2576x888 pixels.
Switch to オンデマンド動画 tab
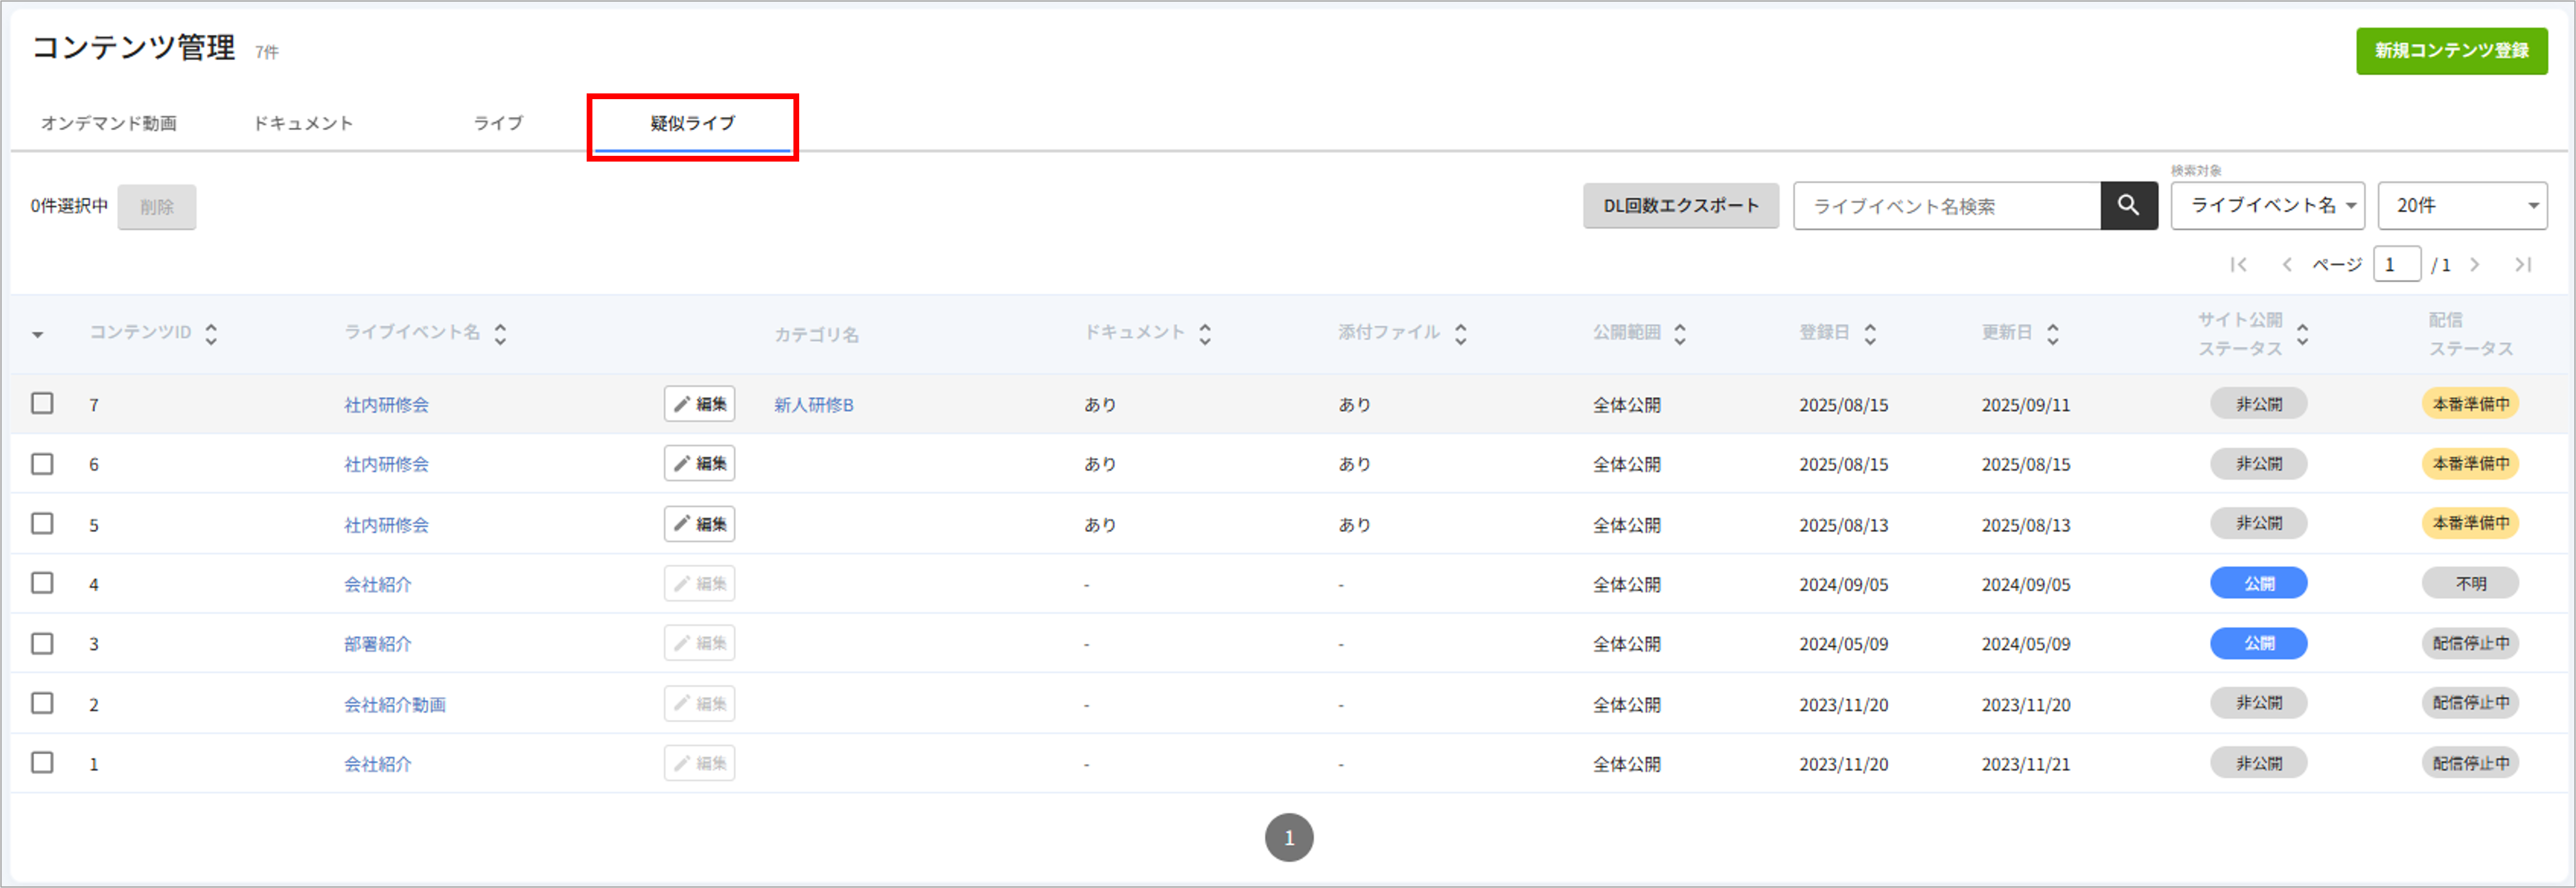[109, 123]
